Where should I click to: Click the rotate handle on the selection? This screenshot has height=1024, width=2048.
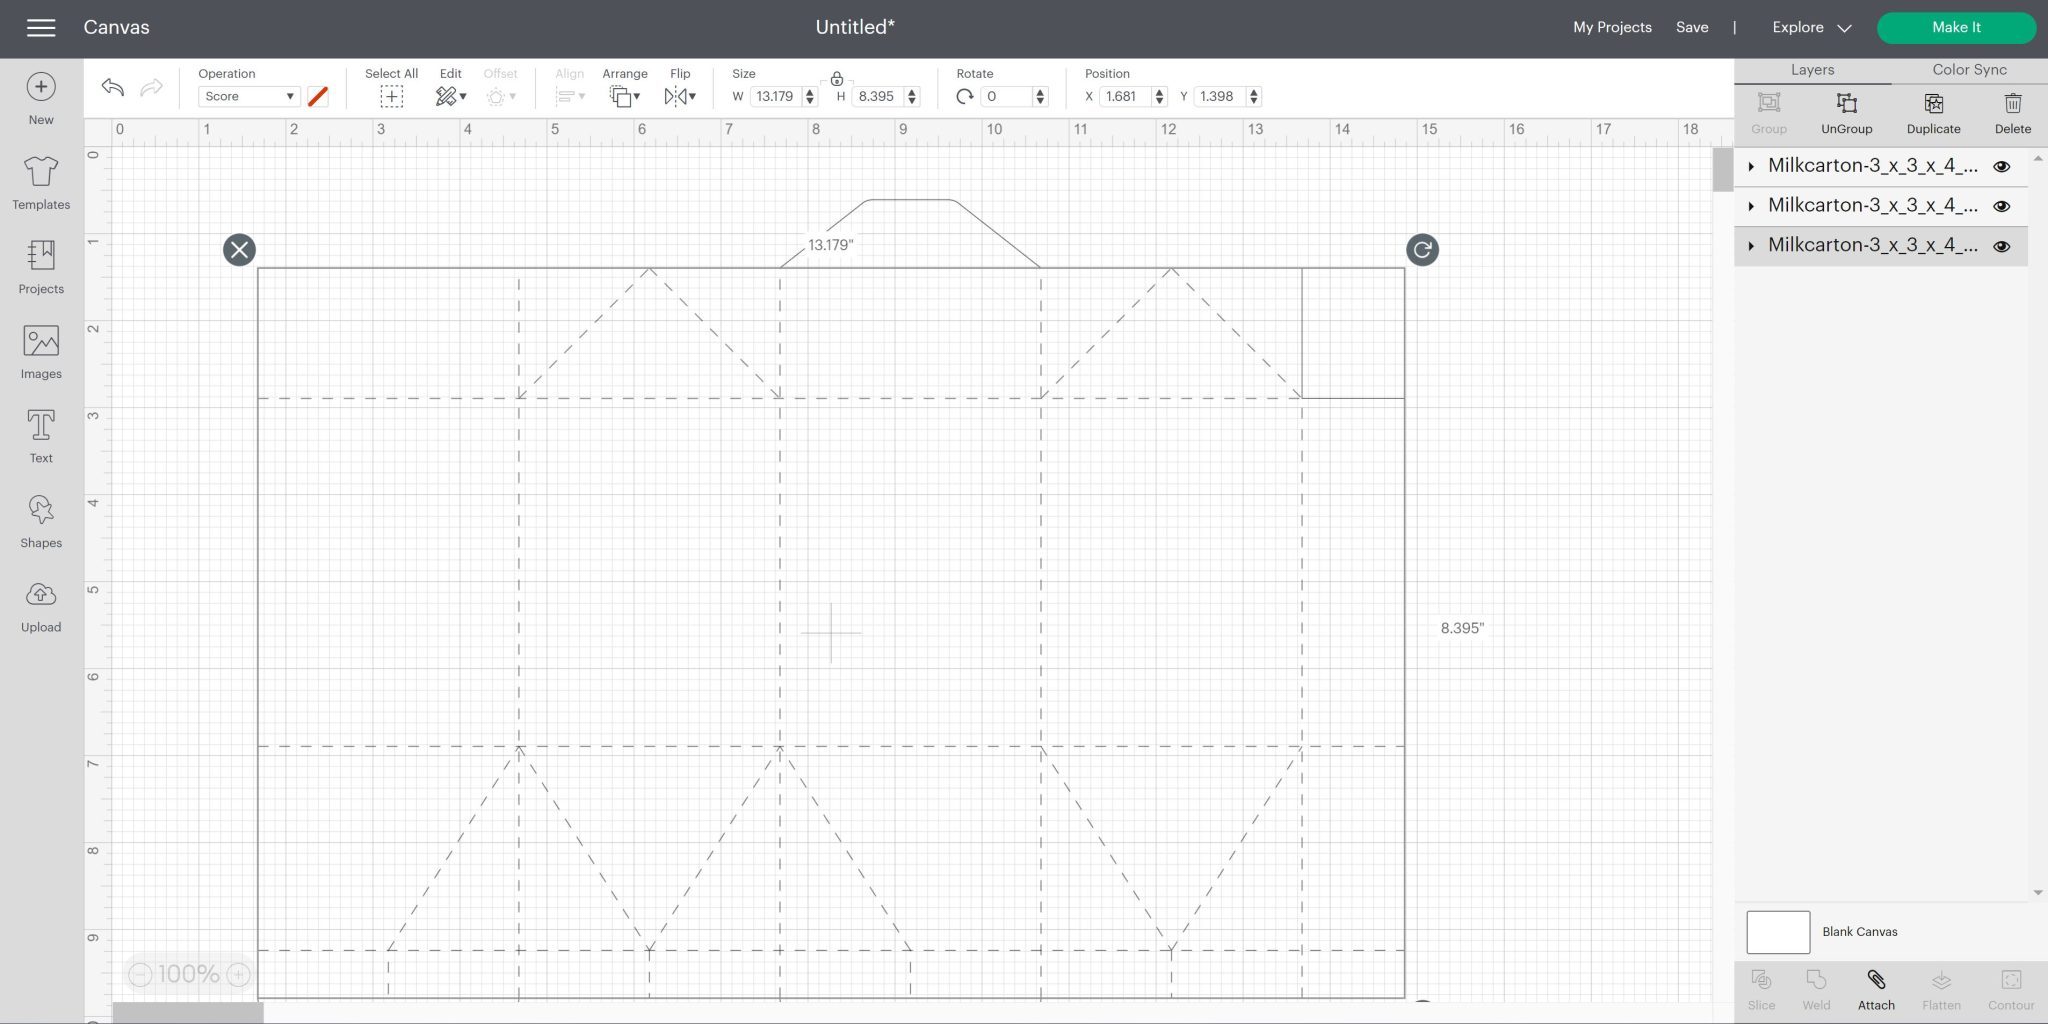(1422, 249)
